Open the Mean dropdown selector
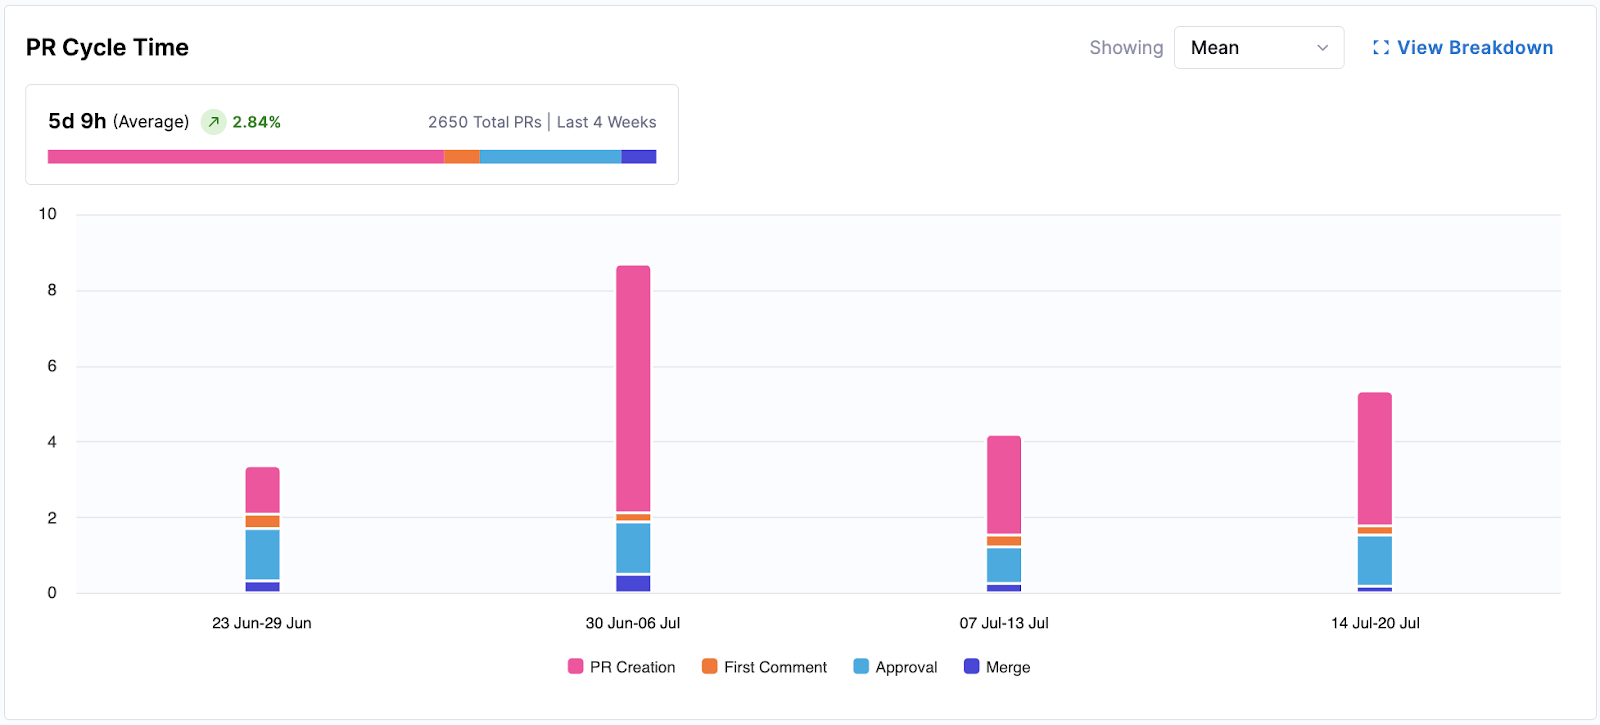Viewport: 1600px width, 725px height. 1257,48
